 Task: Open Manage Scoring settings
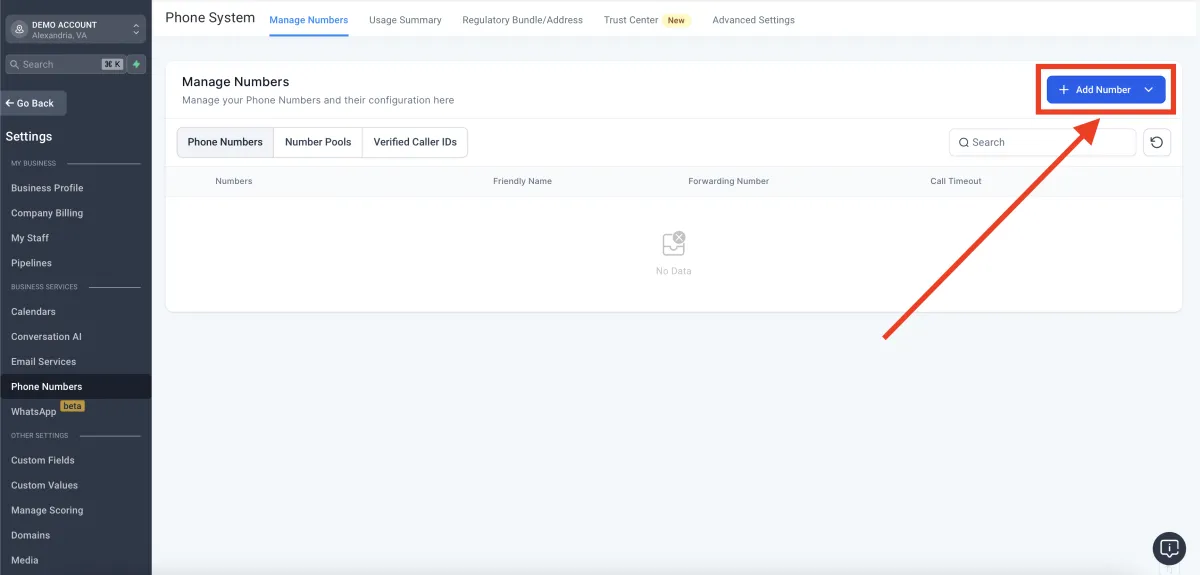coord(47,510)
